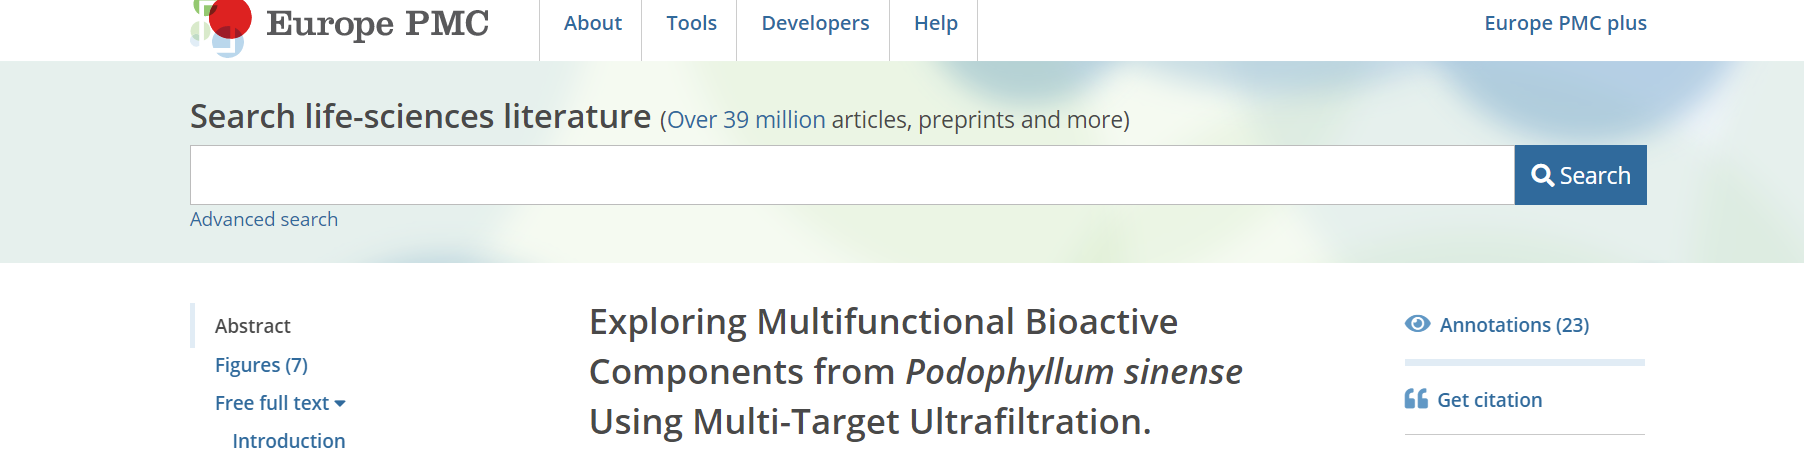Follow the Europe PMC plus link
The image size is (1804, 450).
pos(1565,23)
